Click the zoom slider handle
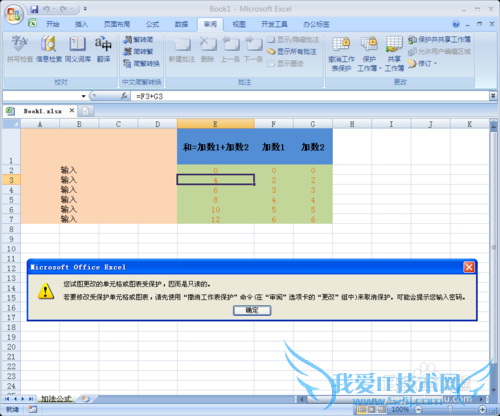The height and width of the screenshot is (416, 500). 450,409
